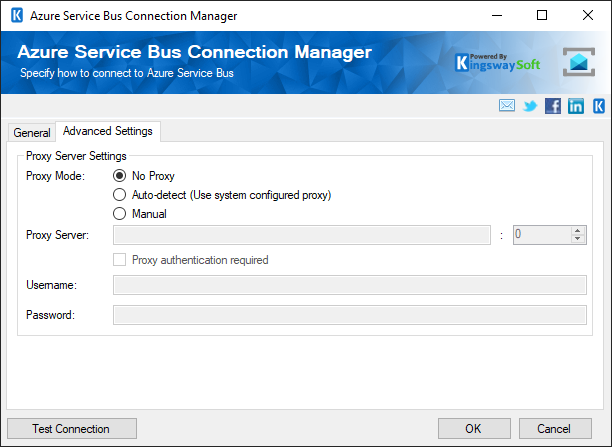Switch to the Advanced Settings tab
This screenshot has height=447, width=612.
[108, 131]
